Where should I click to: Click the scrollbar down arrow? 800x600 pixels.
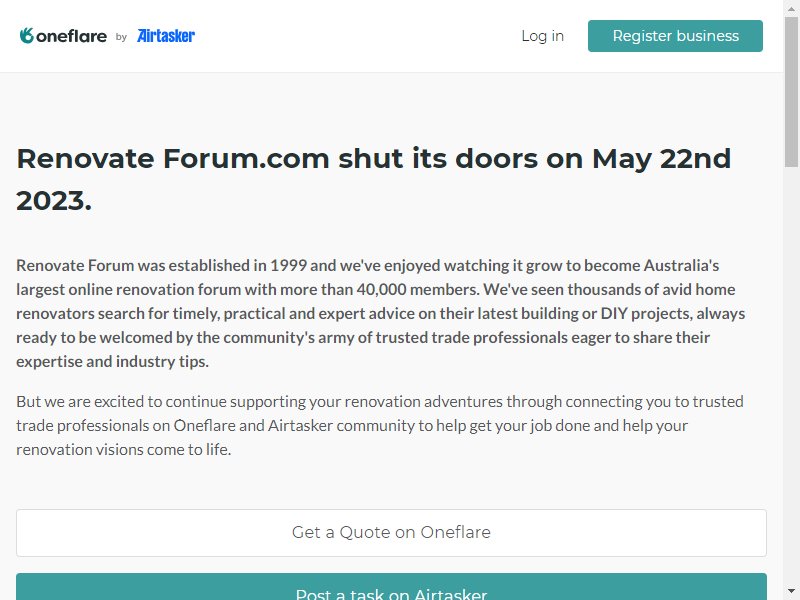[x=791, y=591]
